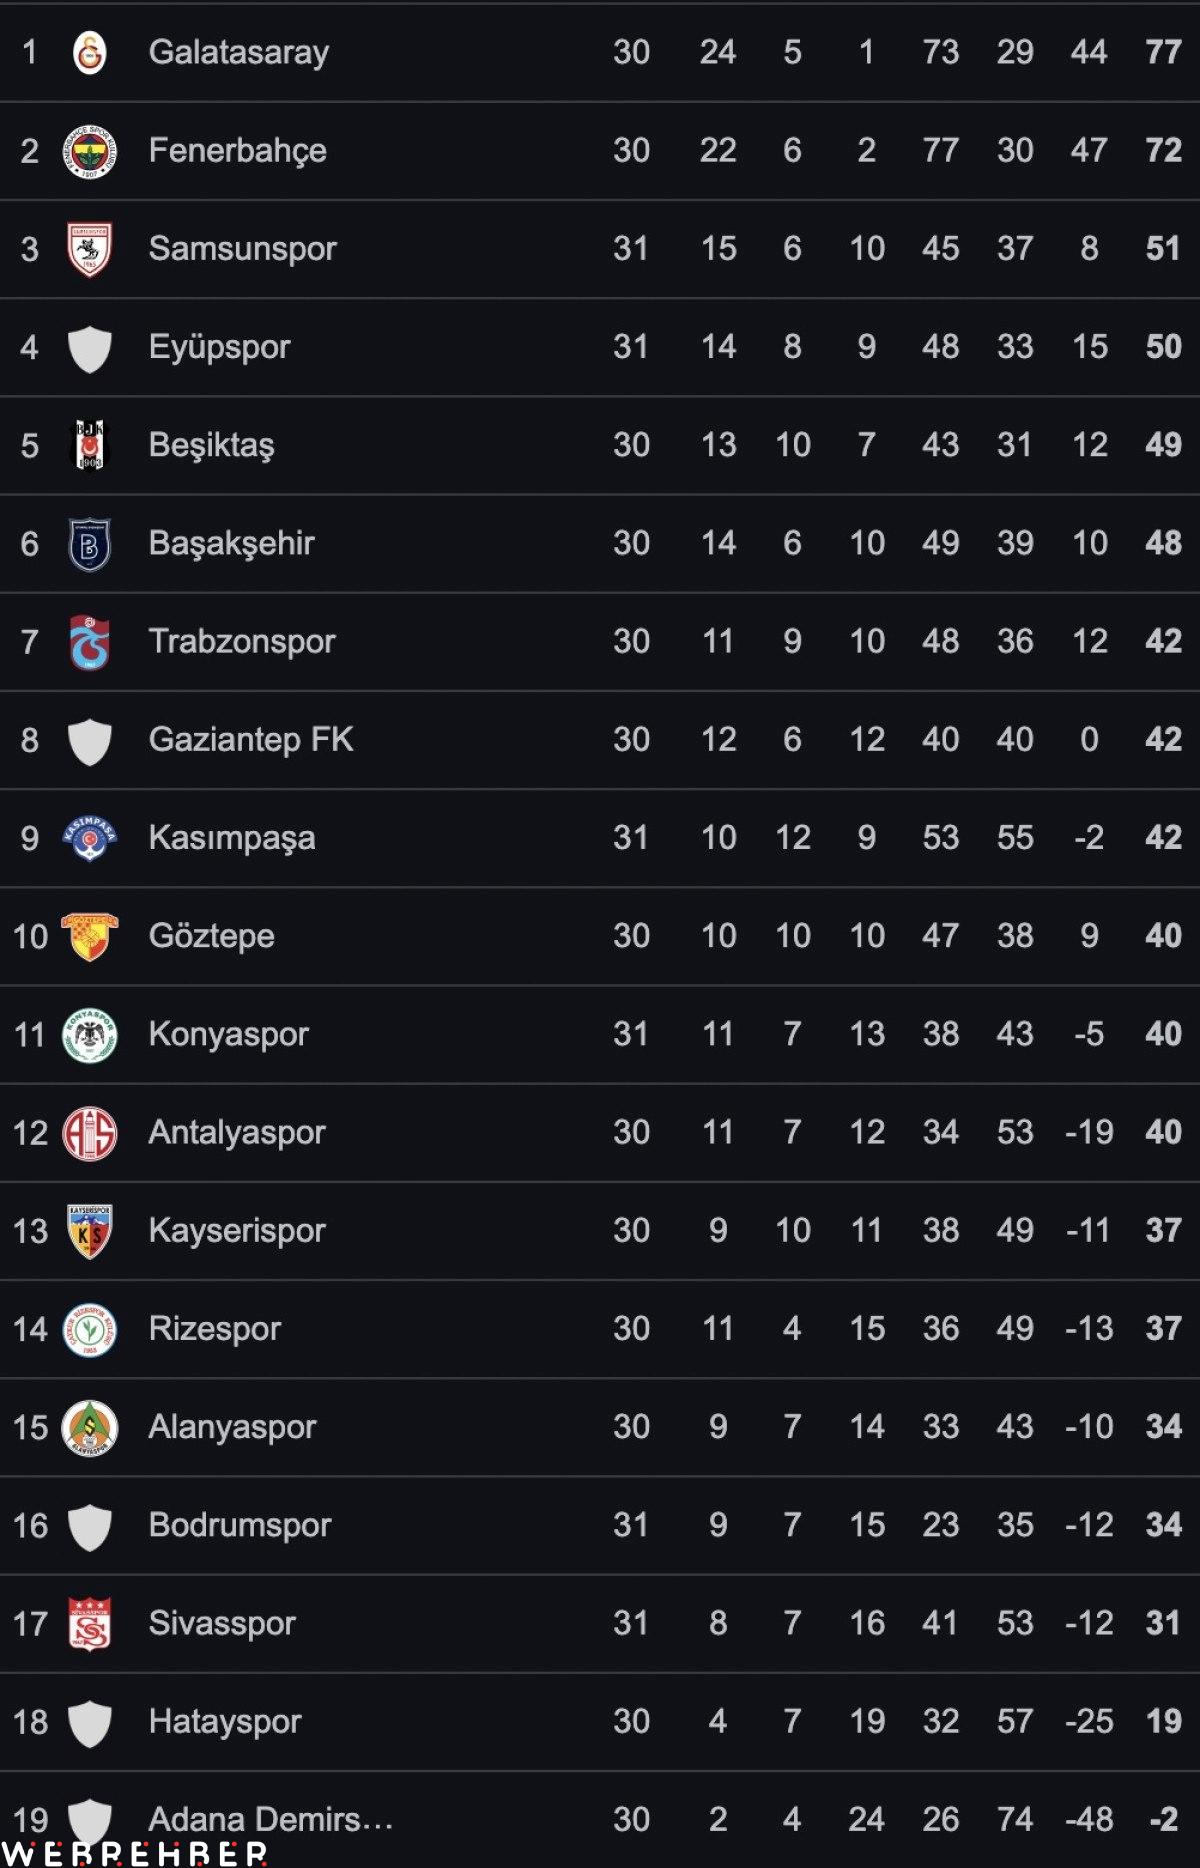The width and height of the screenshot is (1200, 1868).
Task: Select the Başakşehir shield logo
Action: [x=90, y=543]
